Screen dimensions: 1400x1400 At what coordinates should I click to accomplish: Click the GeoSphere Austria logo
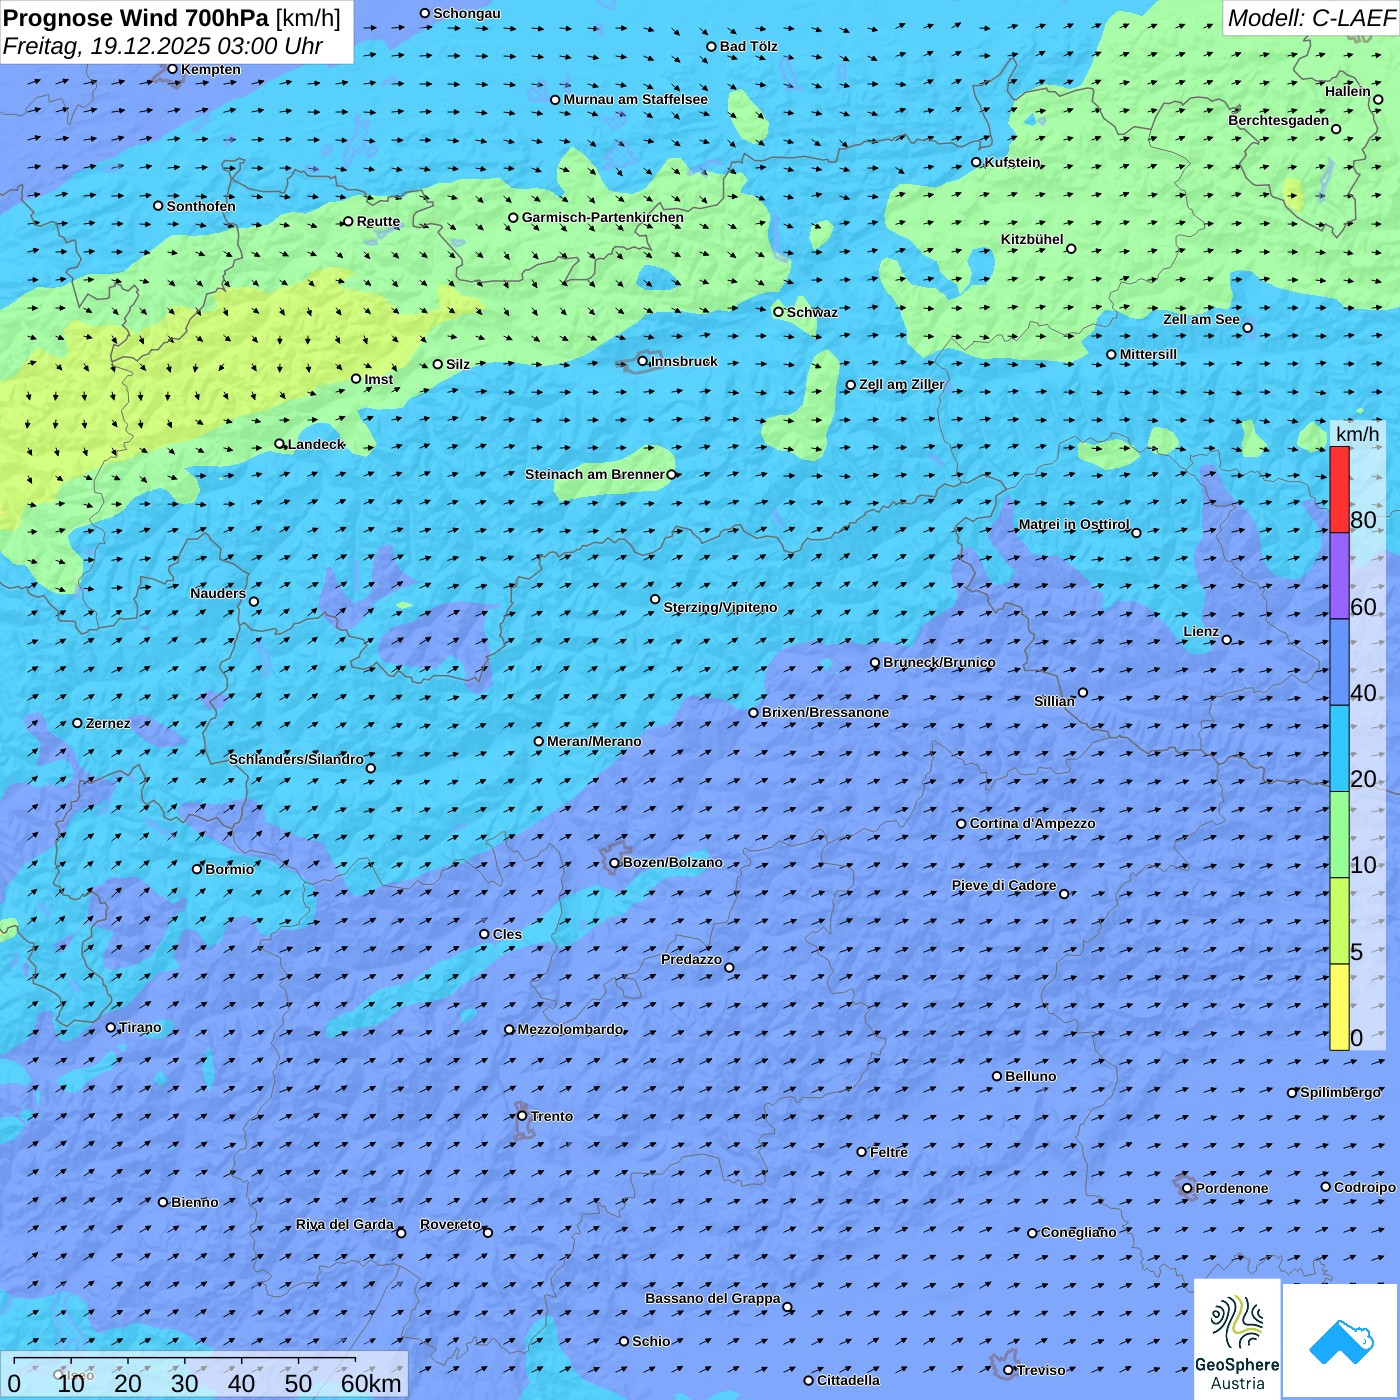(x=1237, y=1340)
